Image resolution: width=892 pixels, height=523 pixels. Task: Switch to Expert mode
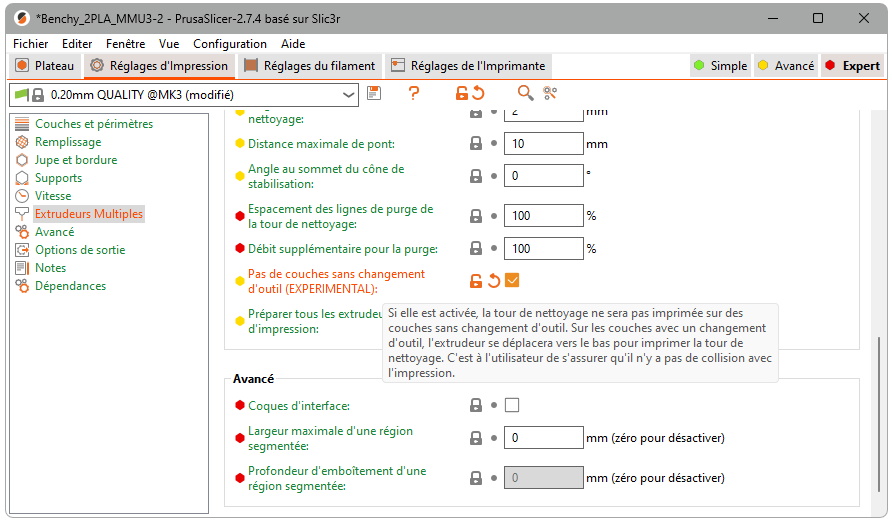click(852, 66)
